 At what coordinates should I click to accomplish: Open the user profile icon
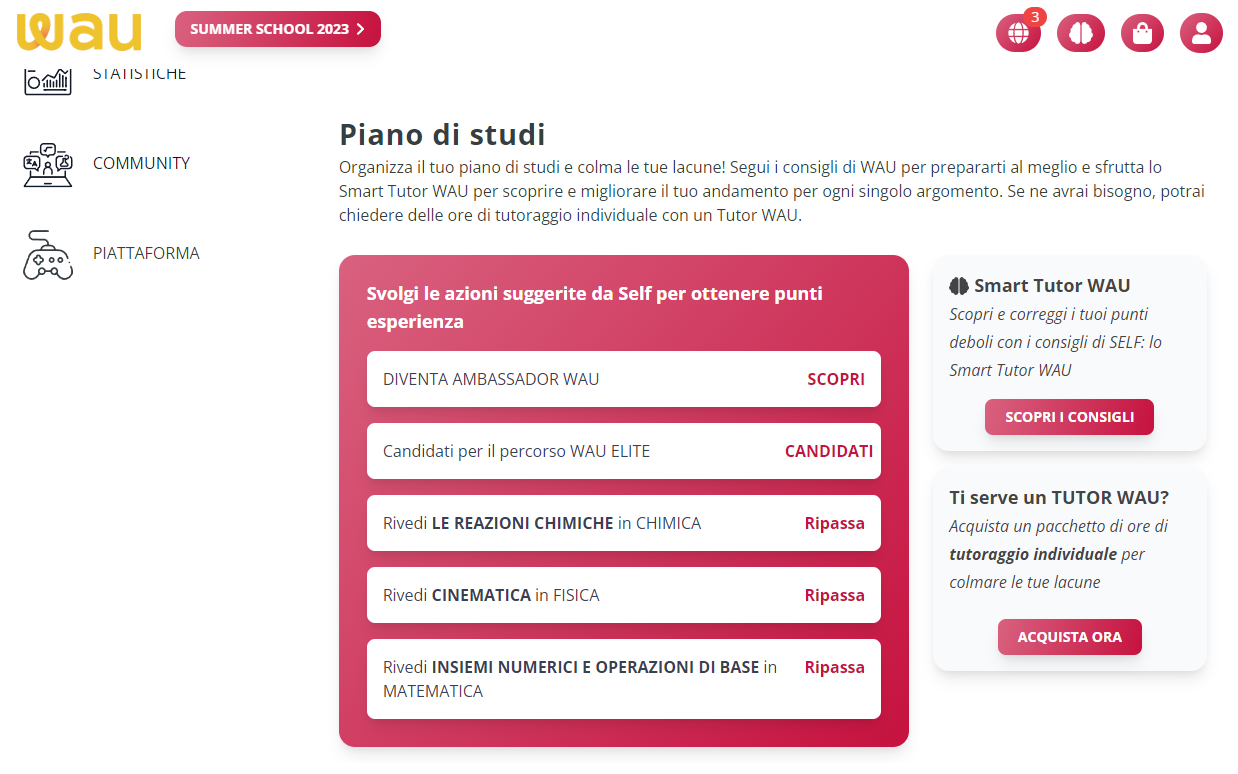coord(1201,33)
